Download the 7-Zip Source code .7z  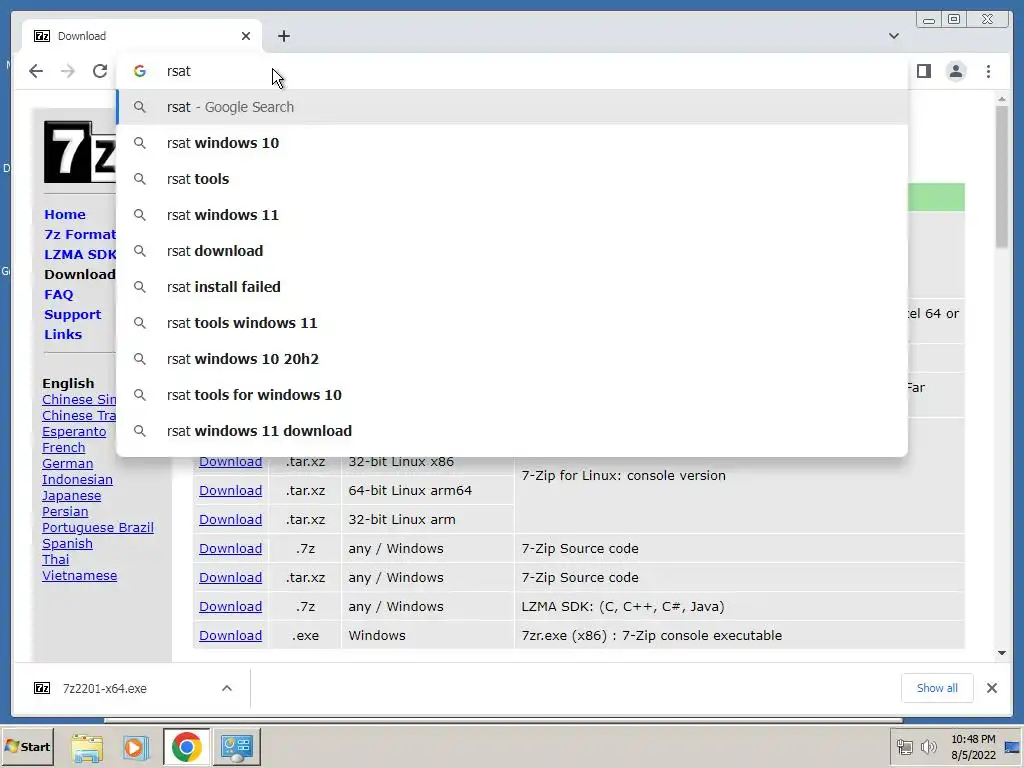[x=231, y=549]
